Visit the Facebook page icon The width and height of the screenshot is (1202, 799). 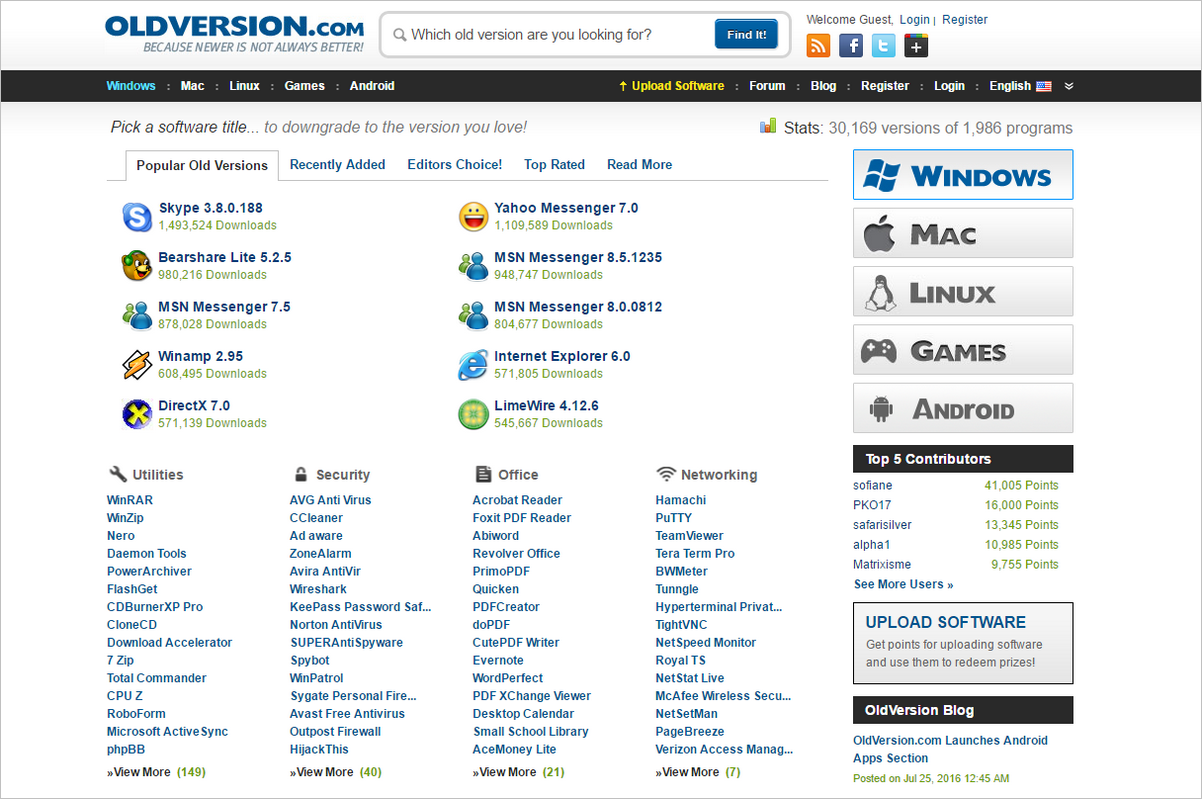(851, 45)
